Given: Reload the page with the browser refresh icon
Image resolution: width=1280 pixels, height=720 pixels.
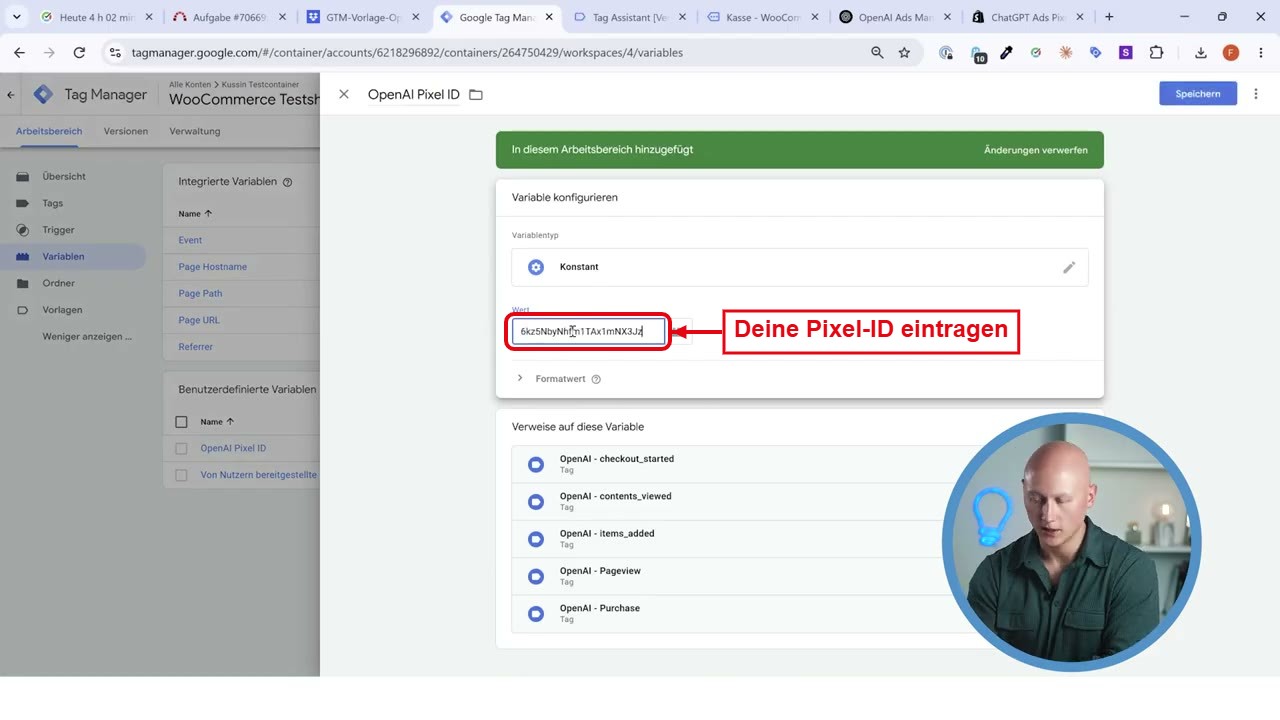Looking at the screenshot, I should click(x=79, y=53).
